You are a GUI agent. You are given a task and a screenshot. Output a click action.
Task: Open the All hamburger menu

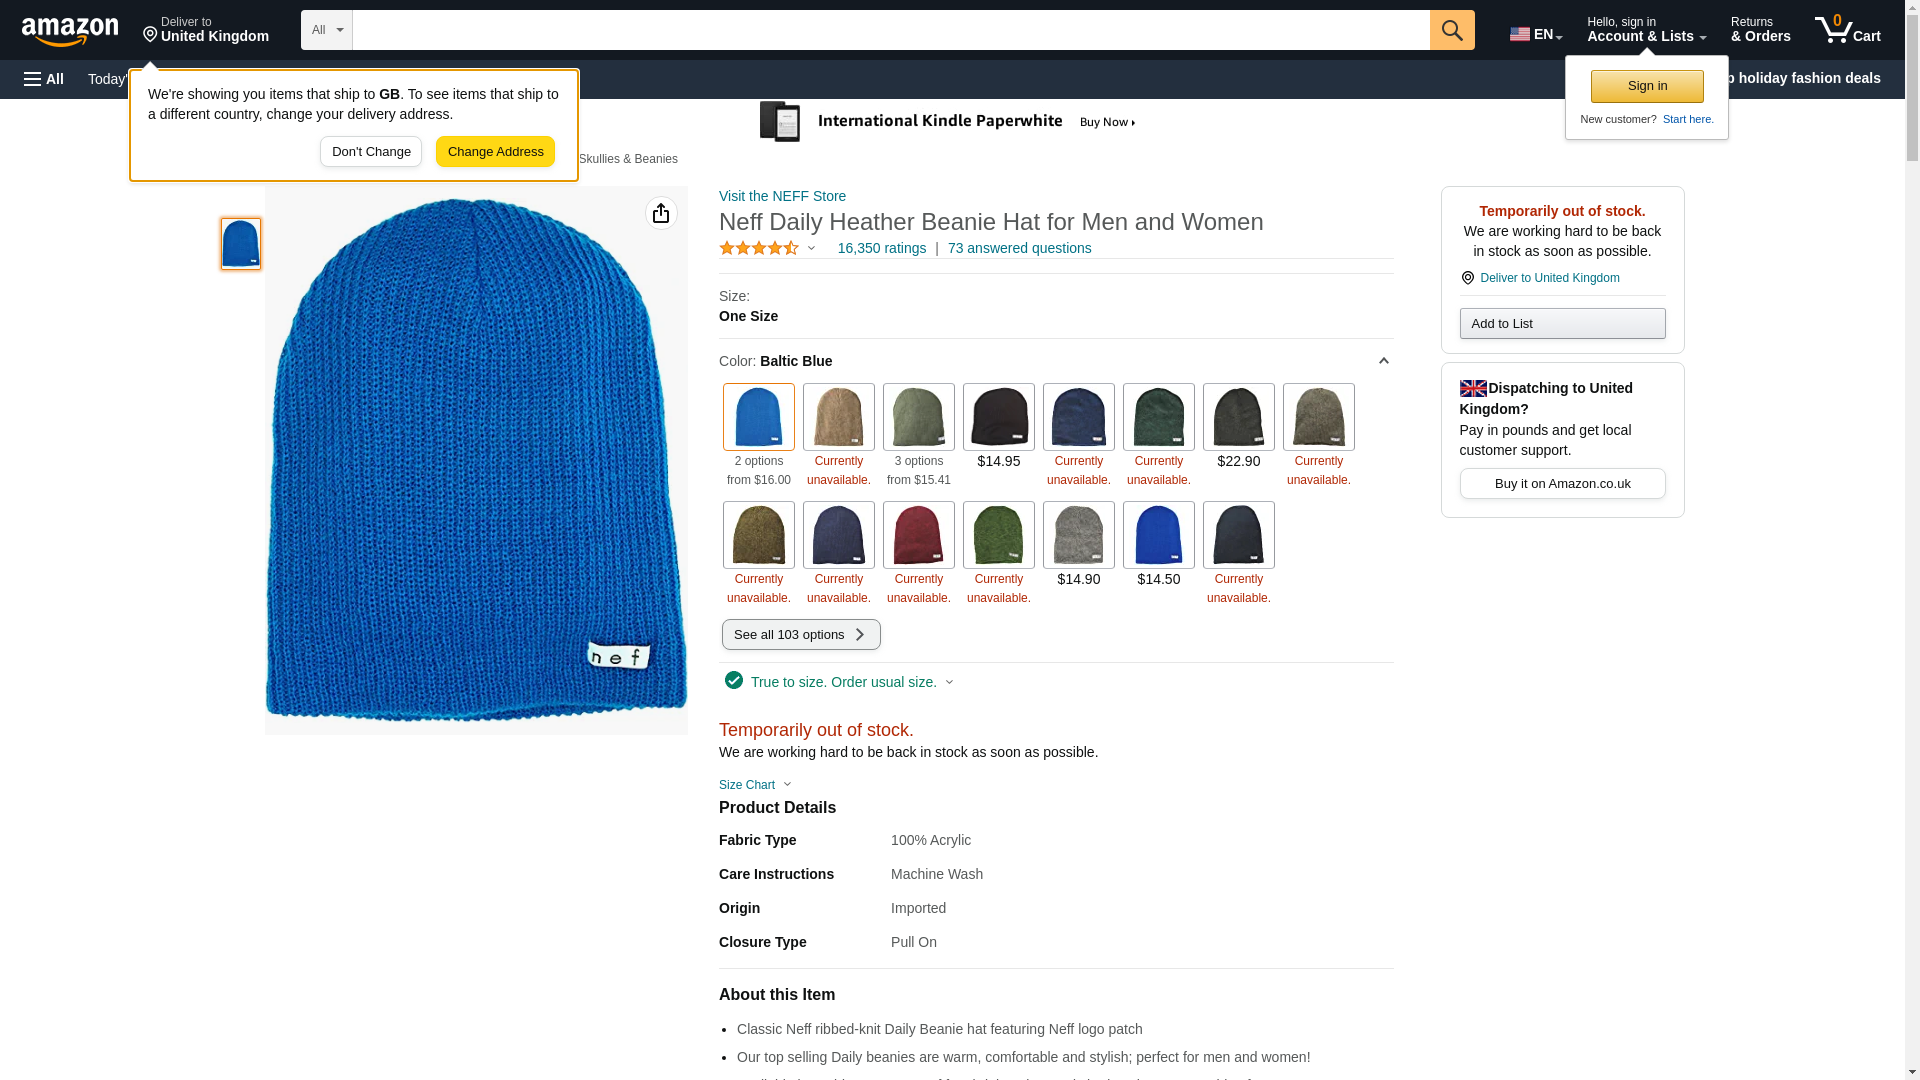[x=44, y=79]
